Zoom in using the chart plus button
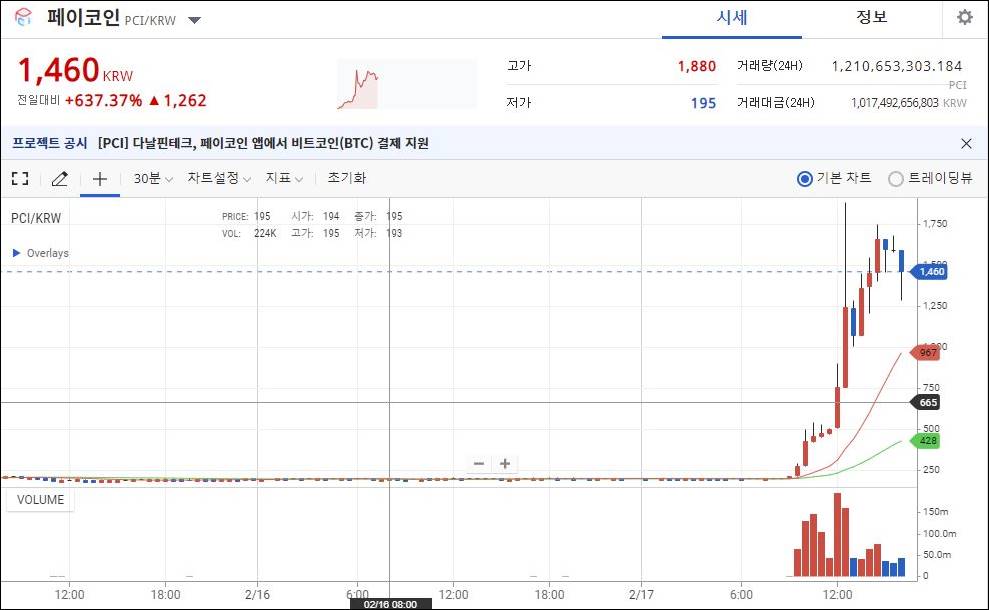 click(505, 463)
